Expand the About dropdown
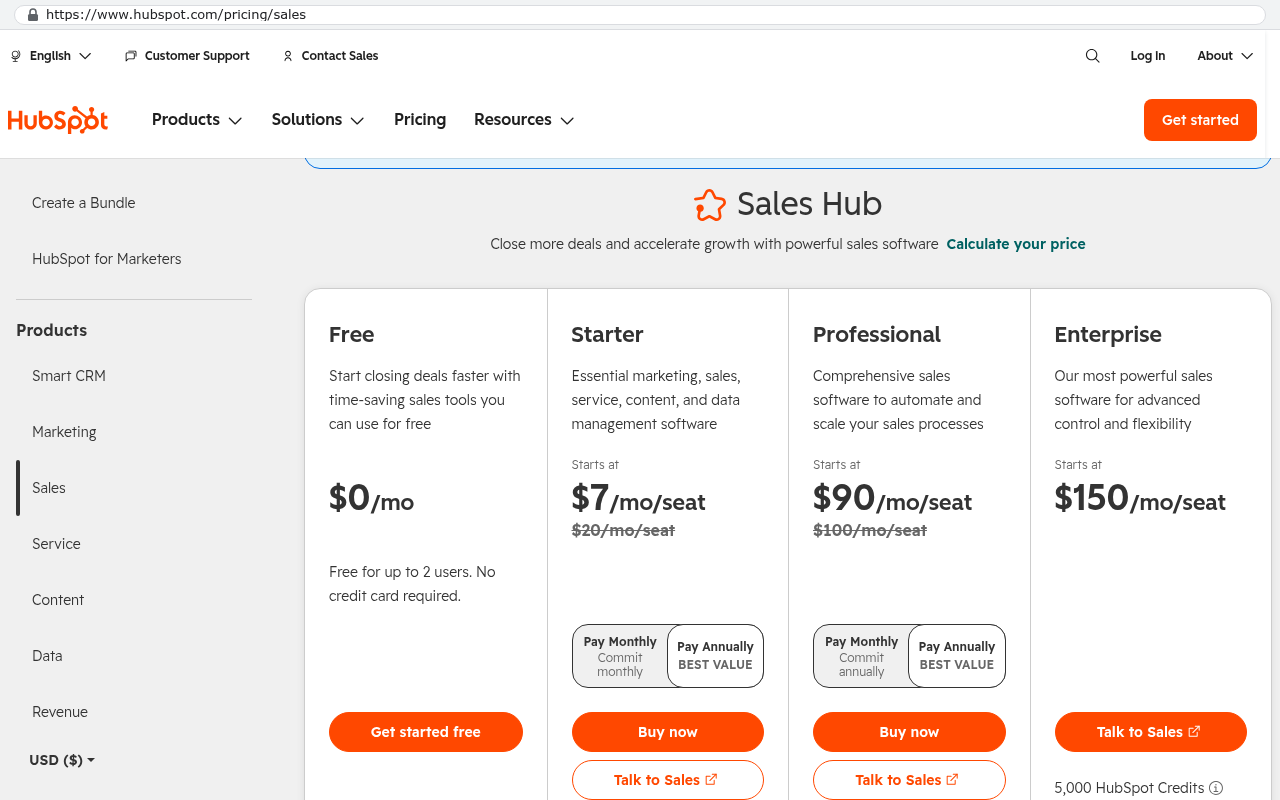The image size is (1280, 800). click(x=1225, y=56)
